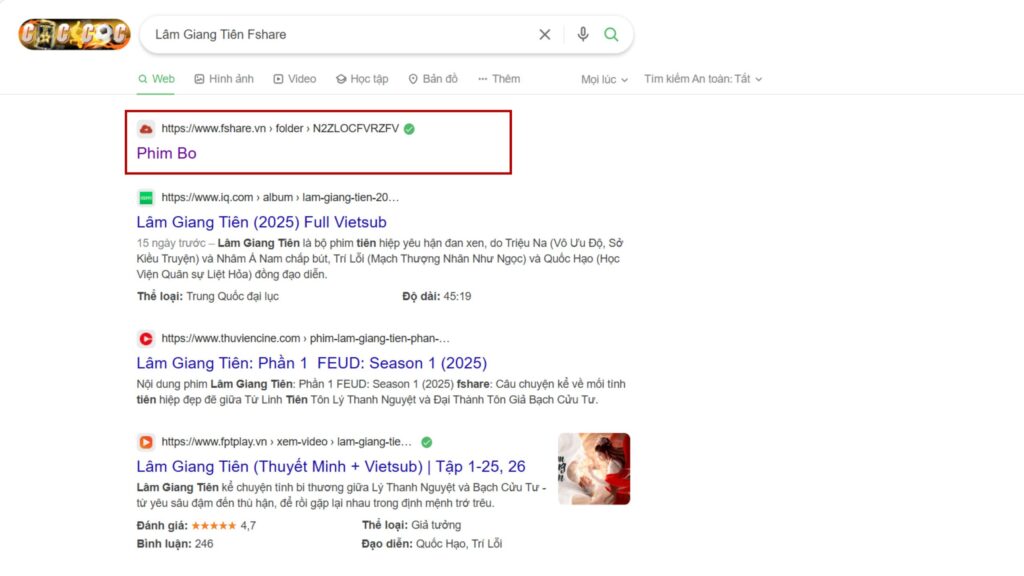Image resolution: width=1024 pixels, height=576 pixels.
Task: Click the Học tập graduation cap icon
Action: [341, 79]
